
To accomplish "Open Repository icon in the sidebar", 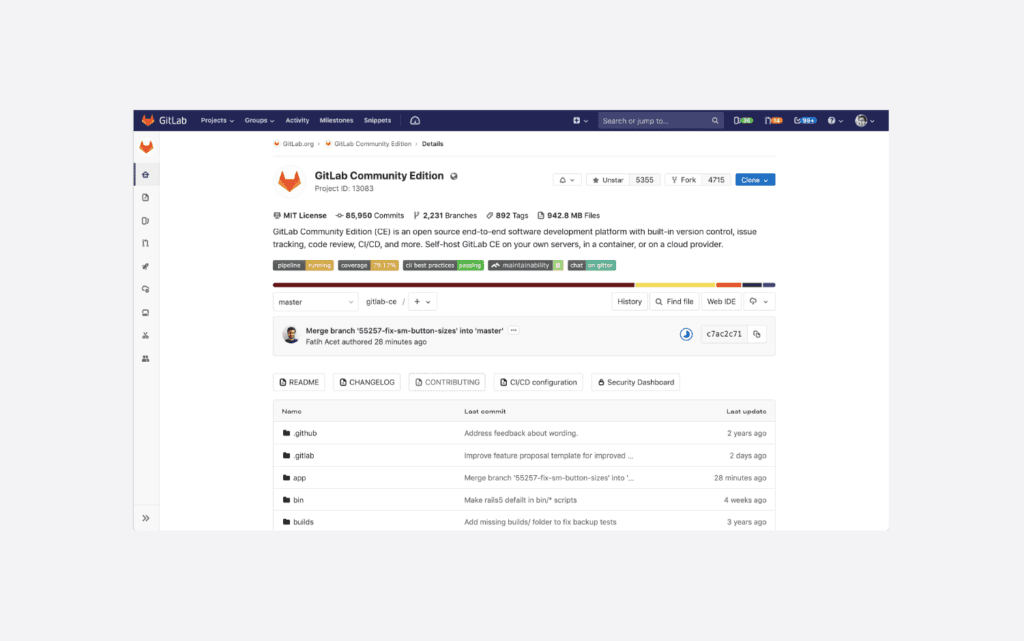I will point(146,198).
